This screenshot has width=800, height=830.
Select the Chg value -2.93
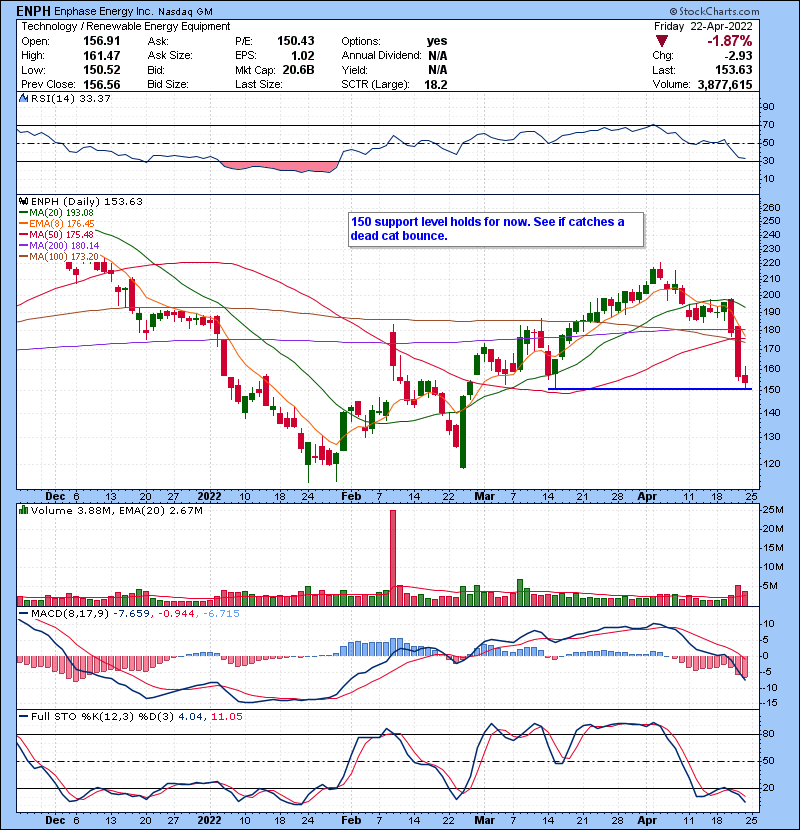738,56
